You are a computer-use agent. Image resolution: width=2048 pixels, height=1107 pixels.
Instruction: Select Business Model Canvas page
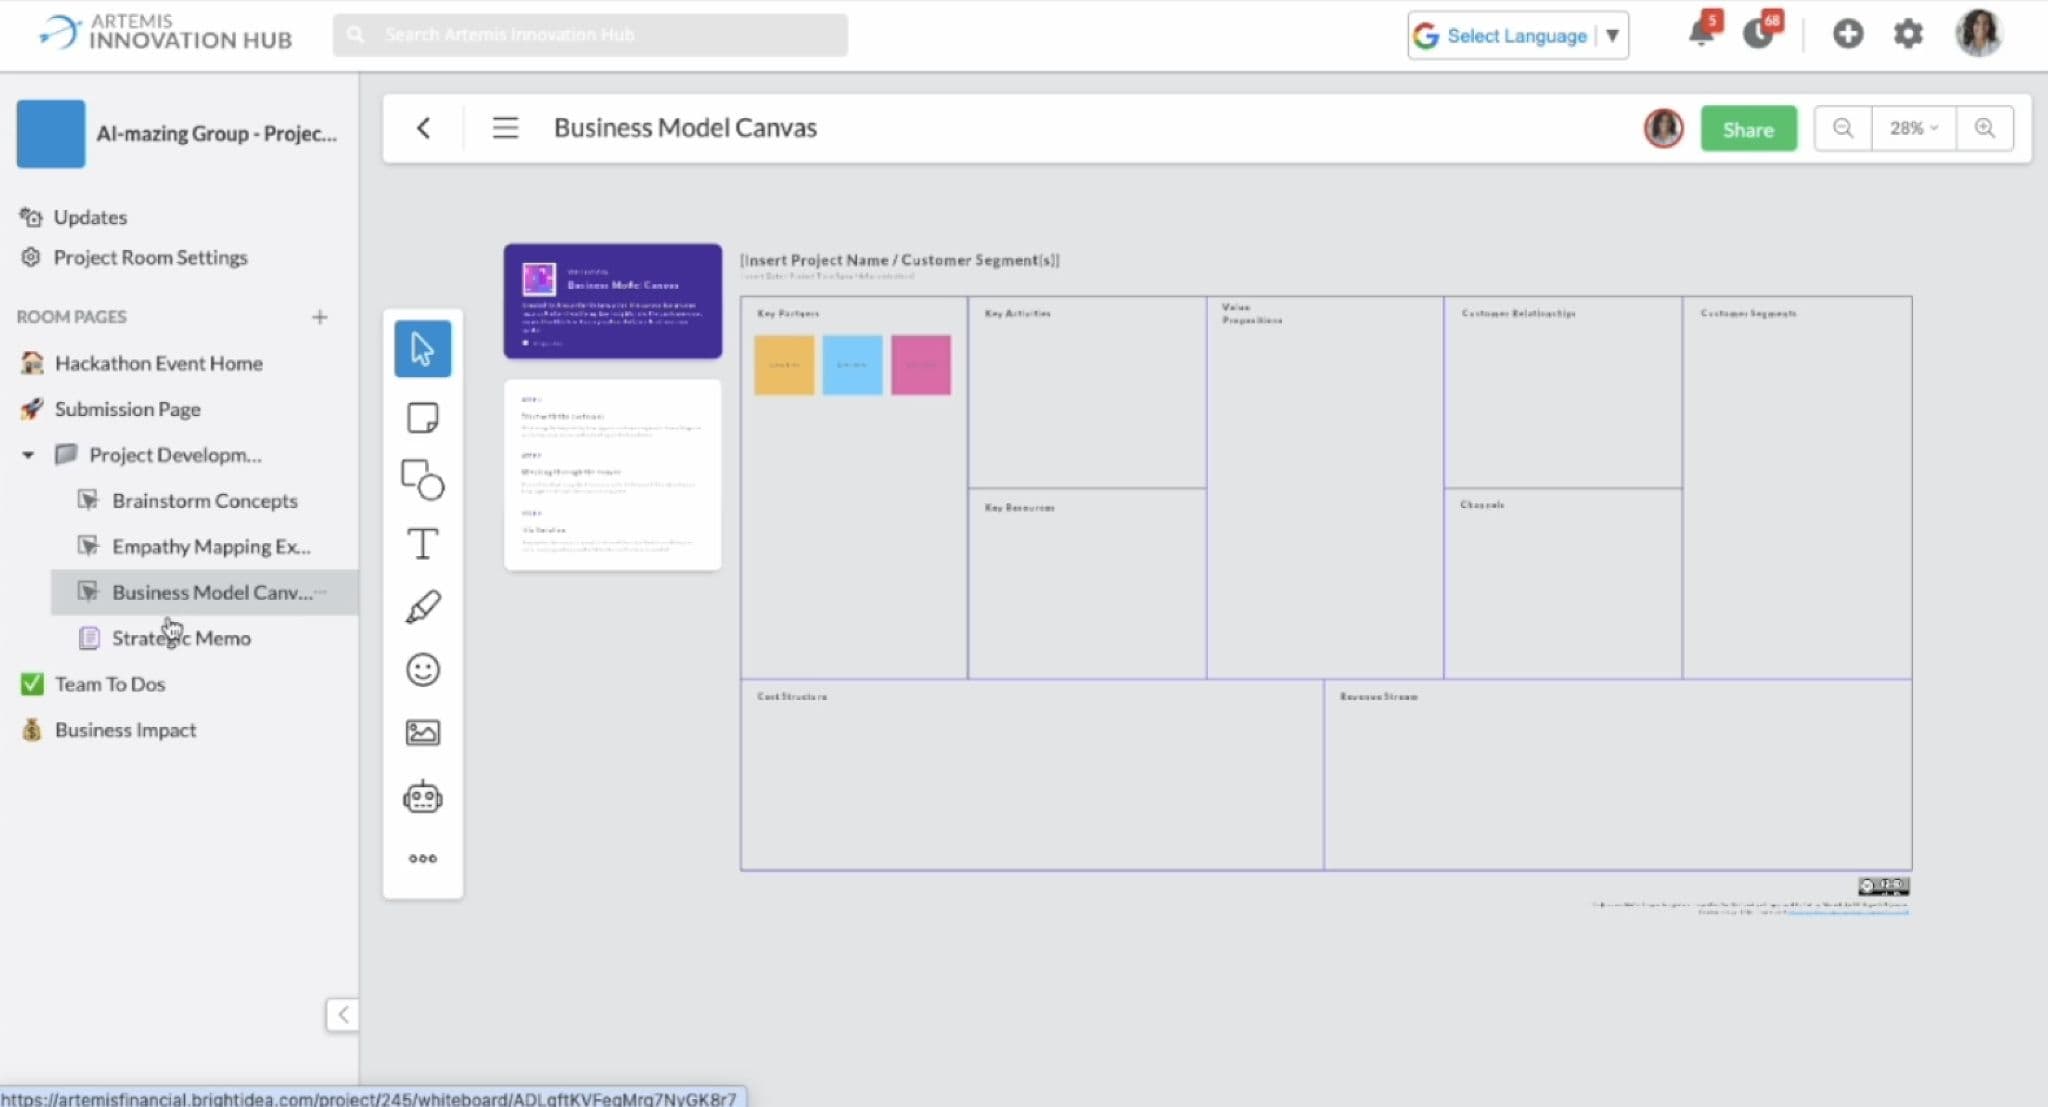pos(205,592)
